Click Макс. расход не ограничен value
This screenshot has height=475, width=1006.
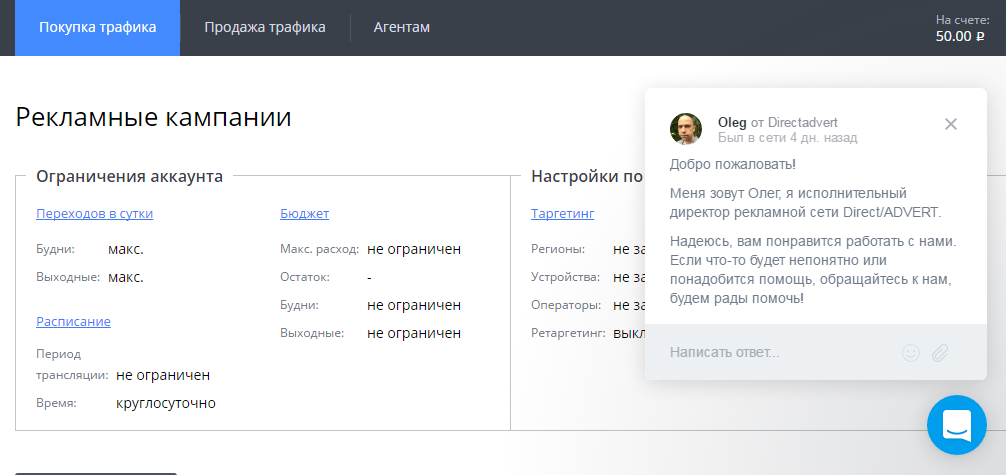pos(414,249)
